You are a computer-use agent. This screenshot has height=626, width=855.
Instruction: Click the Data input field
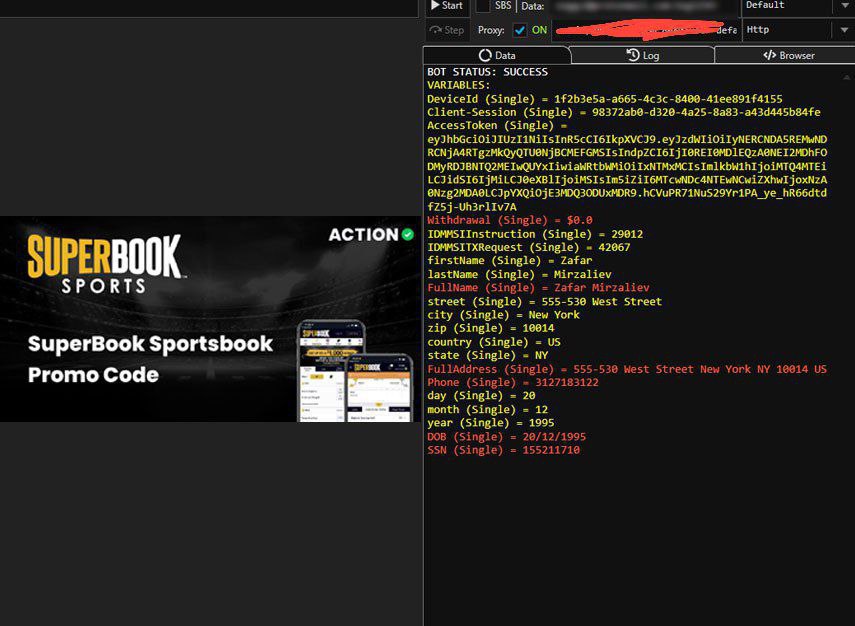[x=642, y=6]
